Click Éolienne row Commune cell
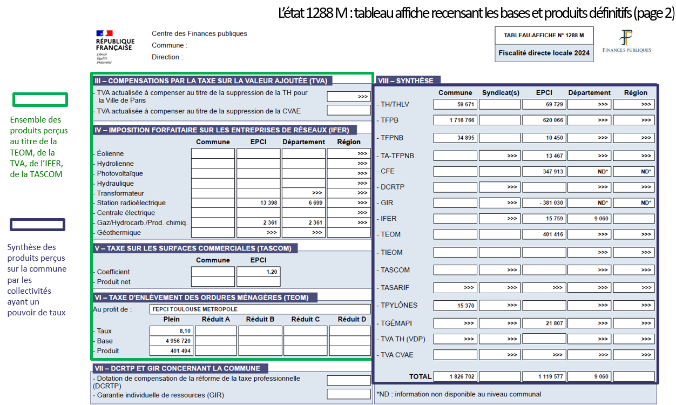The width and height of the screenshot is (676, 405). click(213, 154)
